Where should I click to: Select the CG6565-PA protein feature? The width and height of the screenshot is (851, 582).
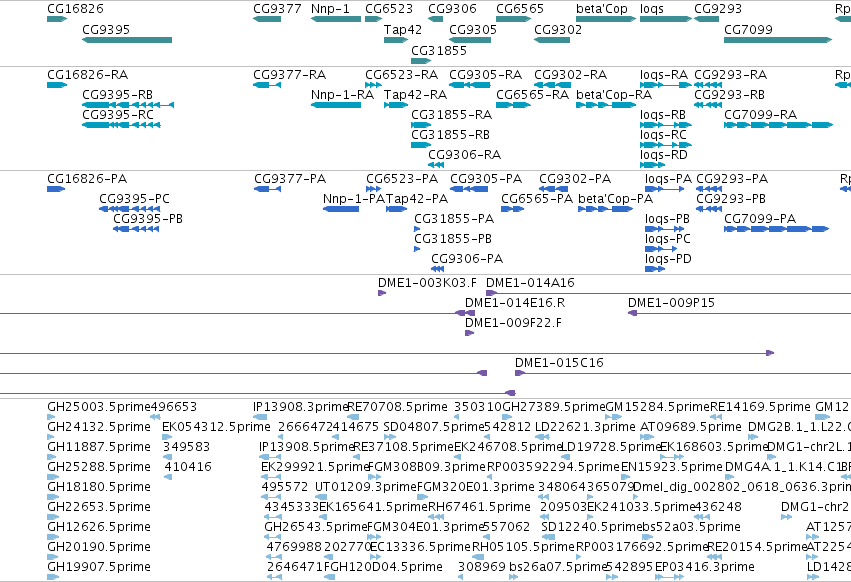(512, 209)
